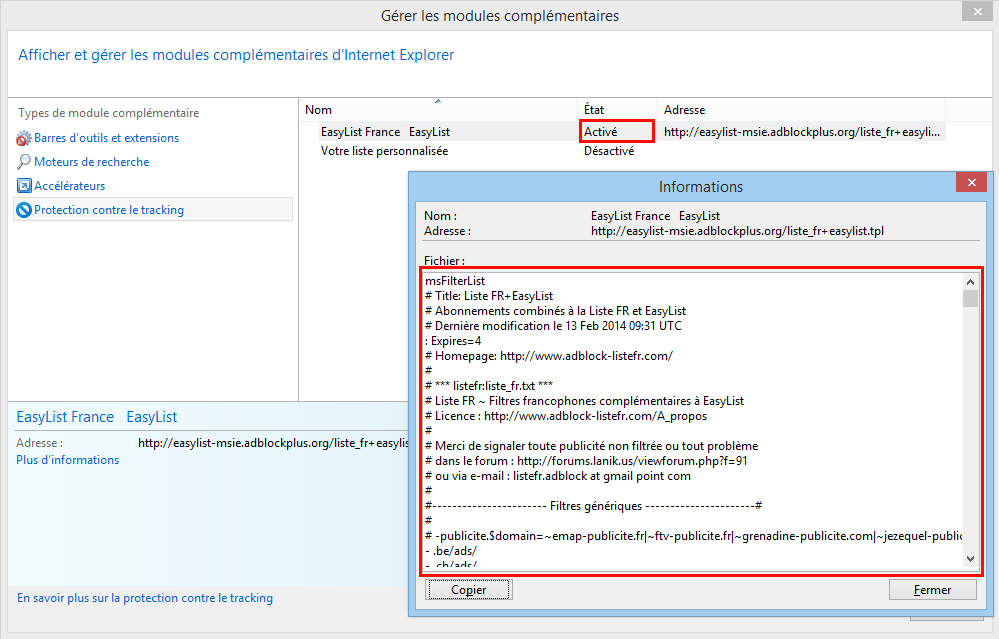Click EasyList France heading in details pane
Image resolution: width=999 pixels, height=639 pixels.
pyautogui.click(x=97, y=417)
